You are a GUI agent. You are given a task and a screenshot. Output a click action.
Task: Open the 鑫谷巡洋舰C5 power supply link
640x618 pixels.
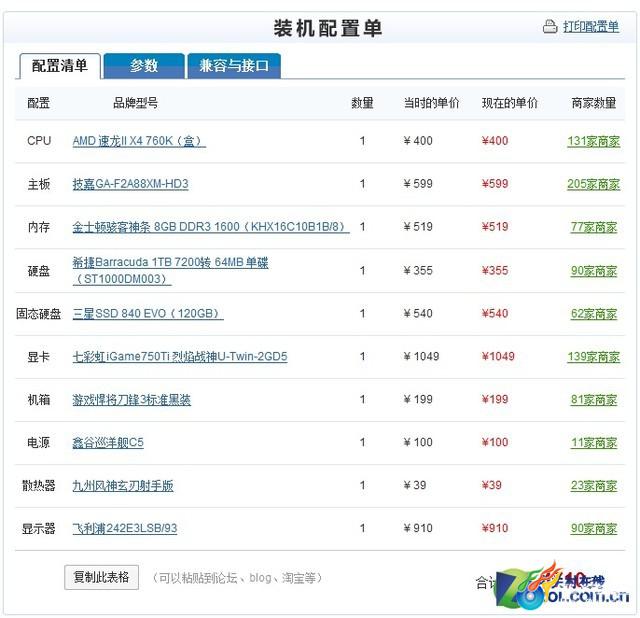point(108,442)
